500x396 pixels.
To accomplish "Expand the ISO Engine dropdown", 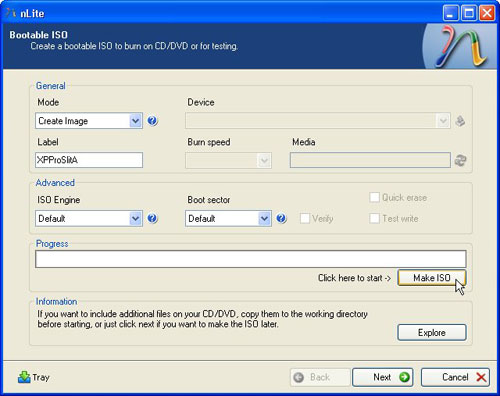I will click(x=89, y=218).
